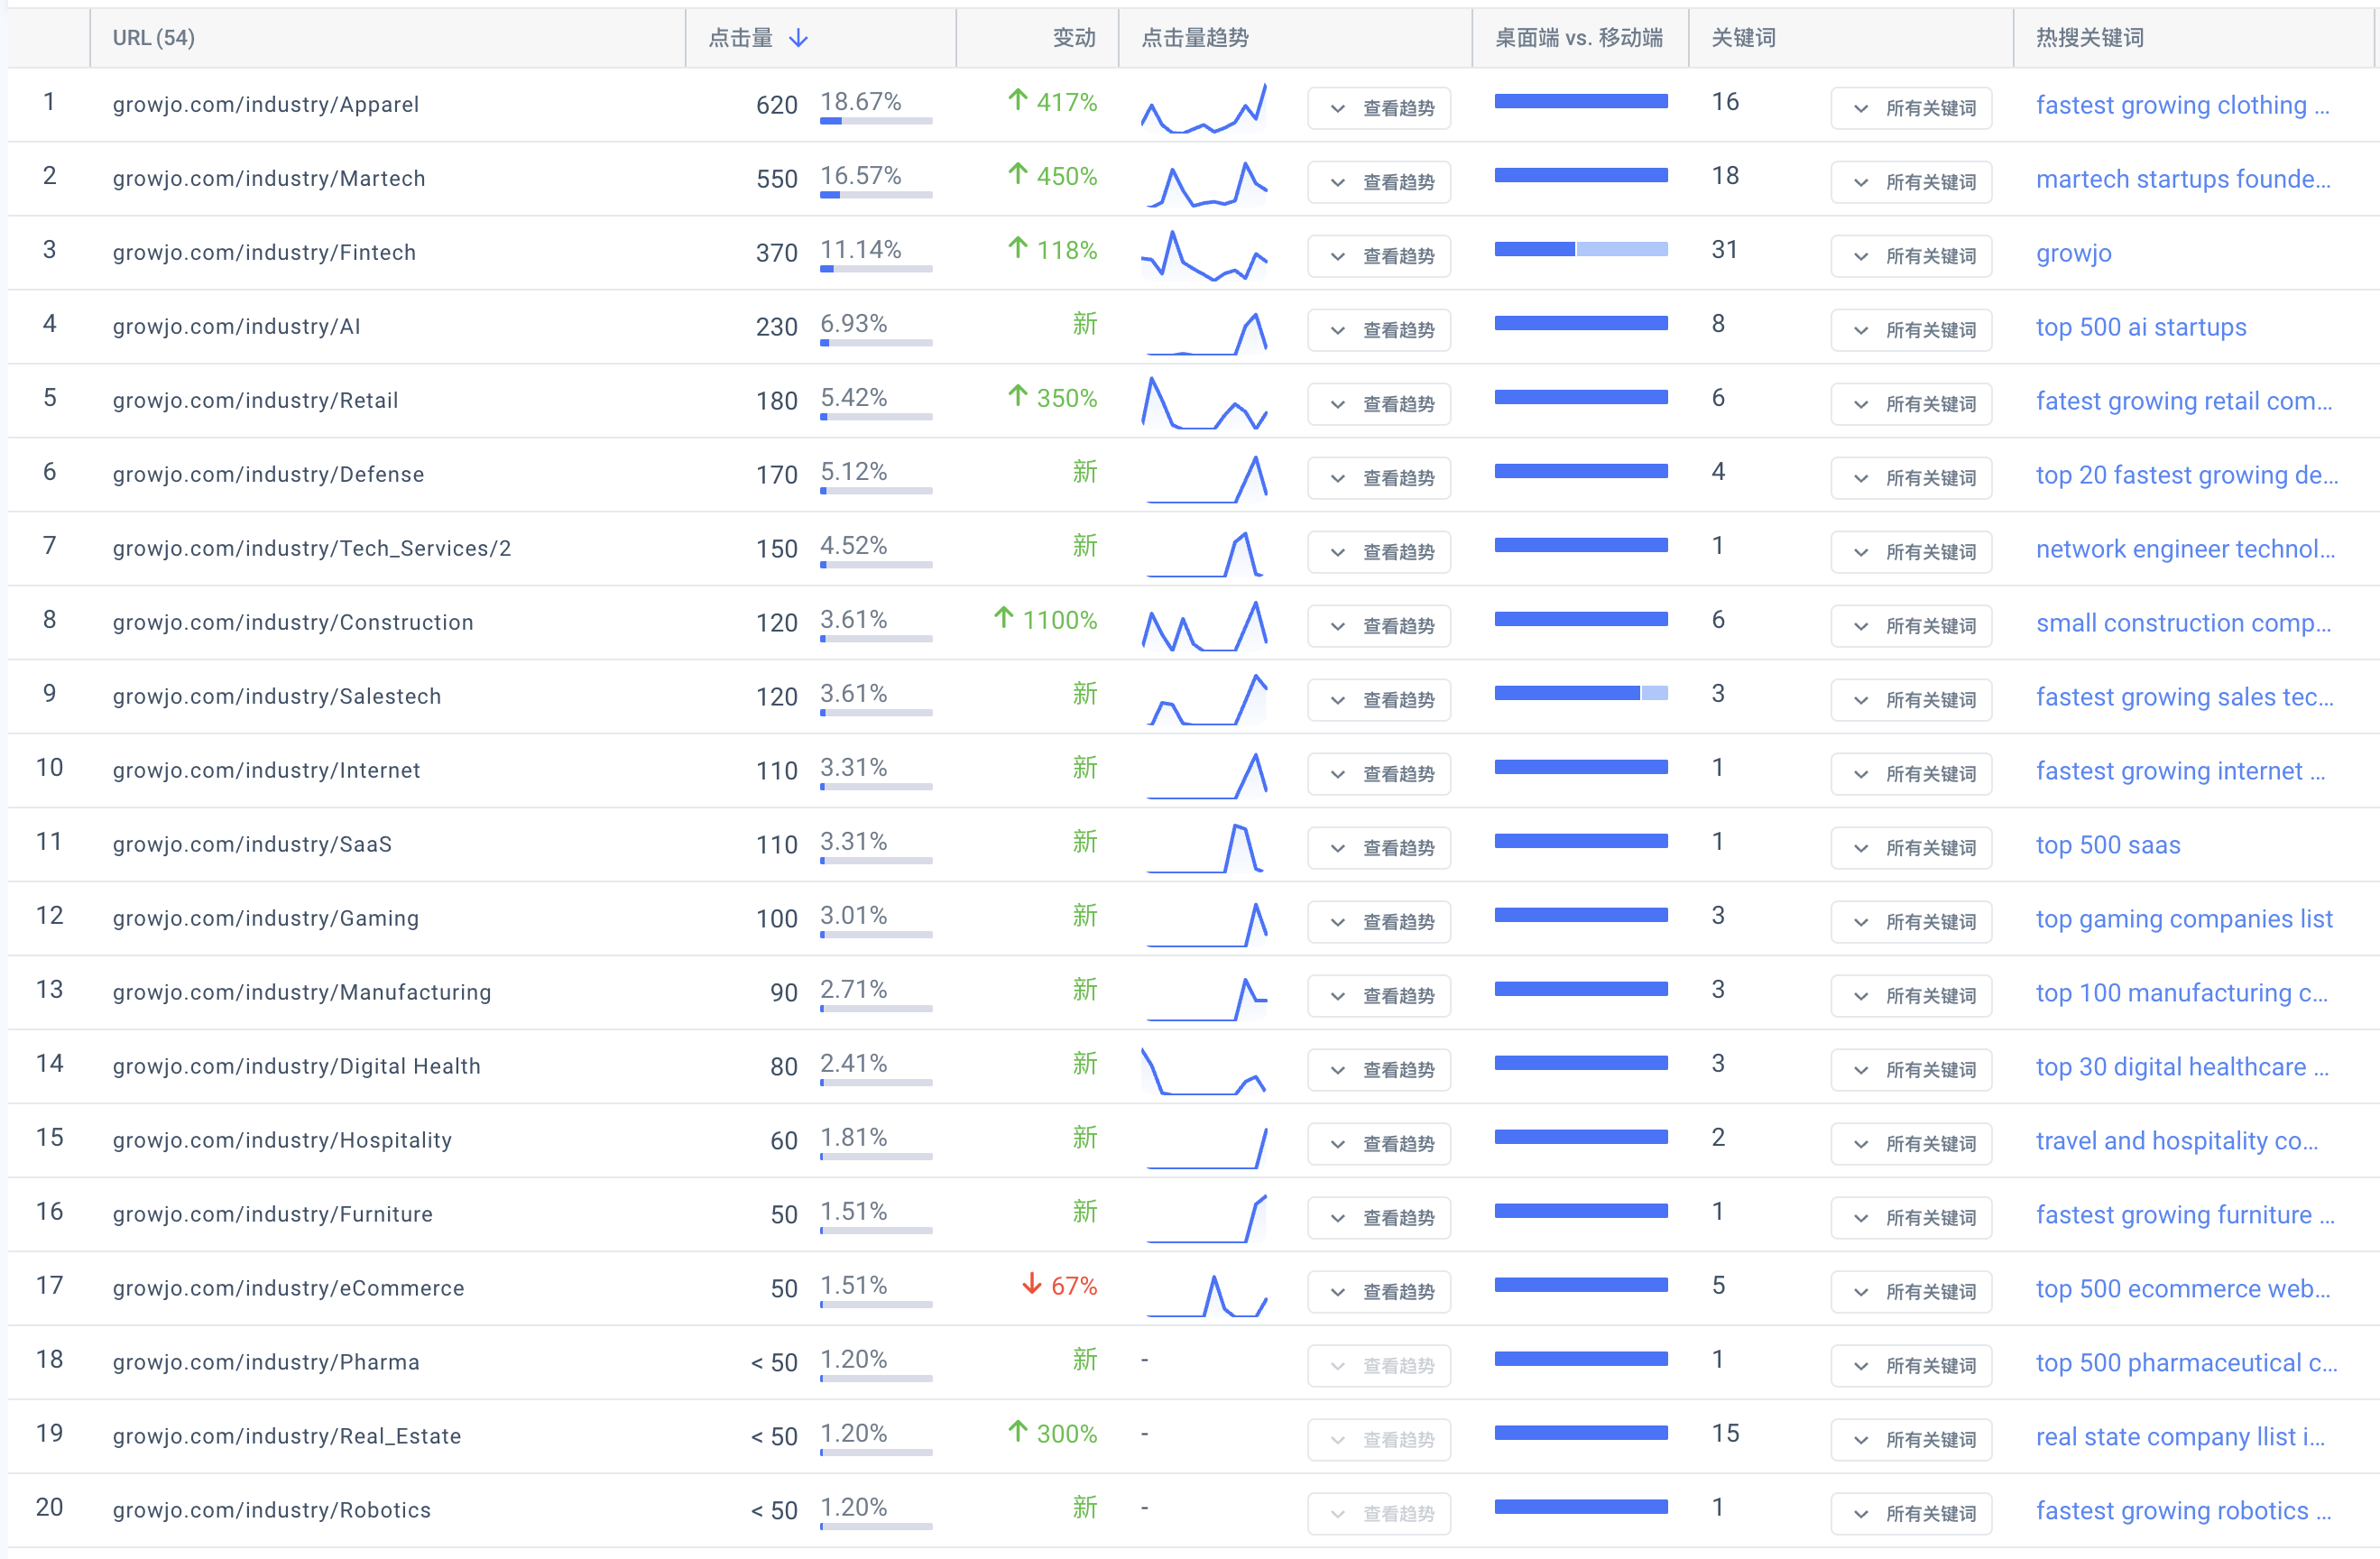Open keyword link 'top 500 ai startups'
This screenshot has height=1559, width=2380.
coord(2140,327)
